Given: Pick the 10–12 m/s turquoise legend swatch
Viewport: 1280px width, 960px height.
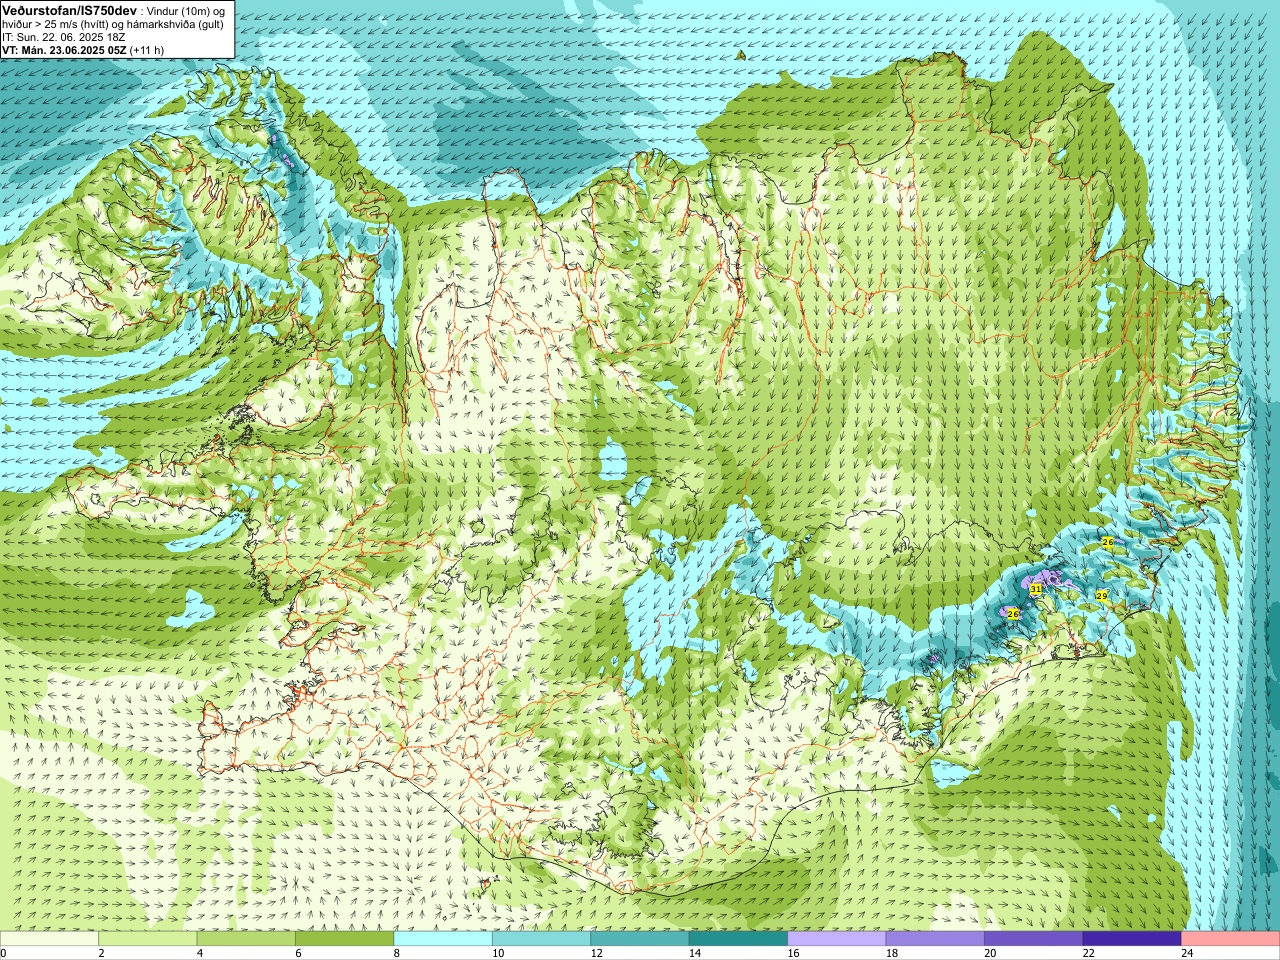Looking at the screenshot, I should tap(541, 939).
